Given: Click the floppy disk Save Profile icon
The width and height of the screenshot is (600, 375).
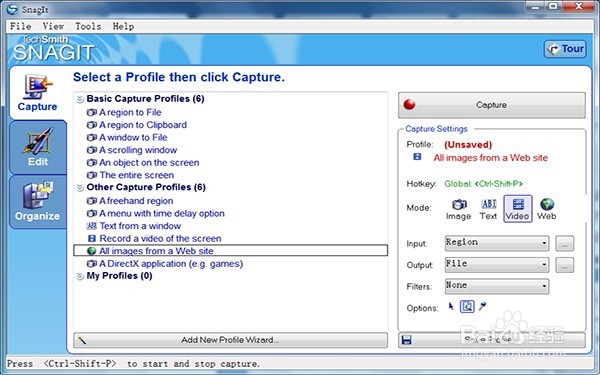Looking at the screenshot, I should 407,340.
